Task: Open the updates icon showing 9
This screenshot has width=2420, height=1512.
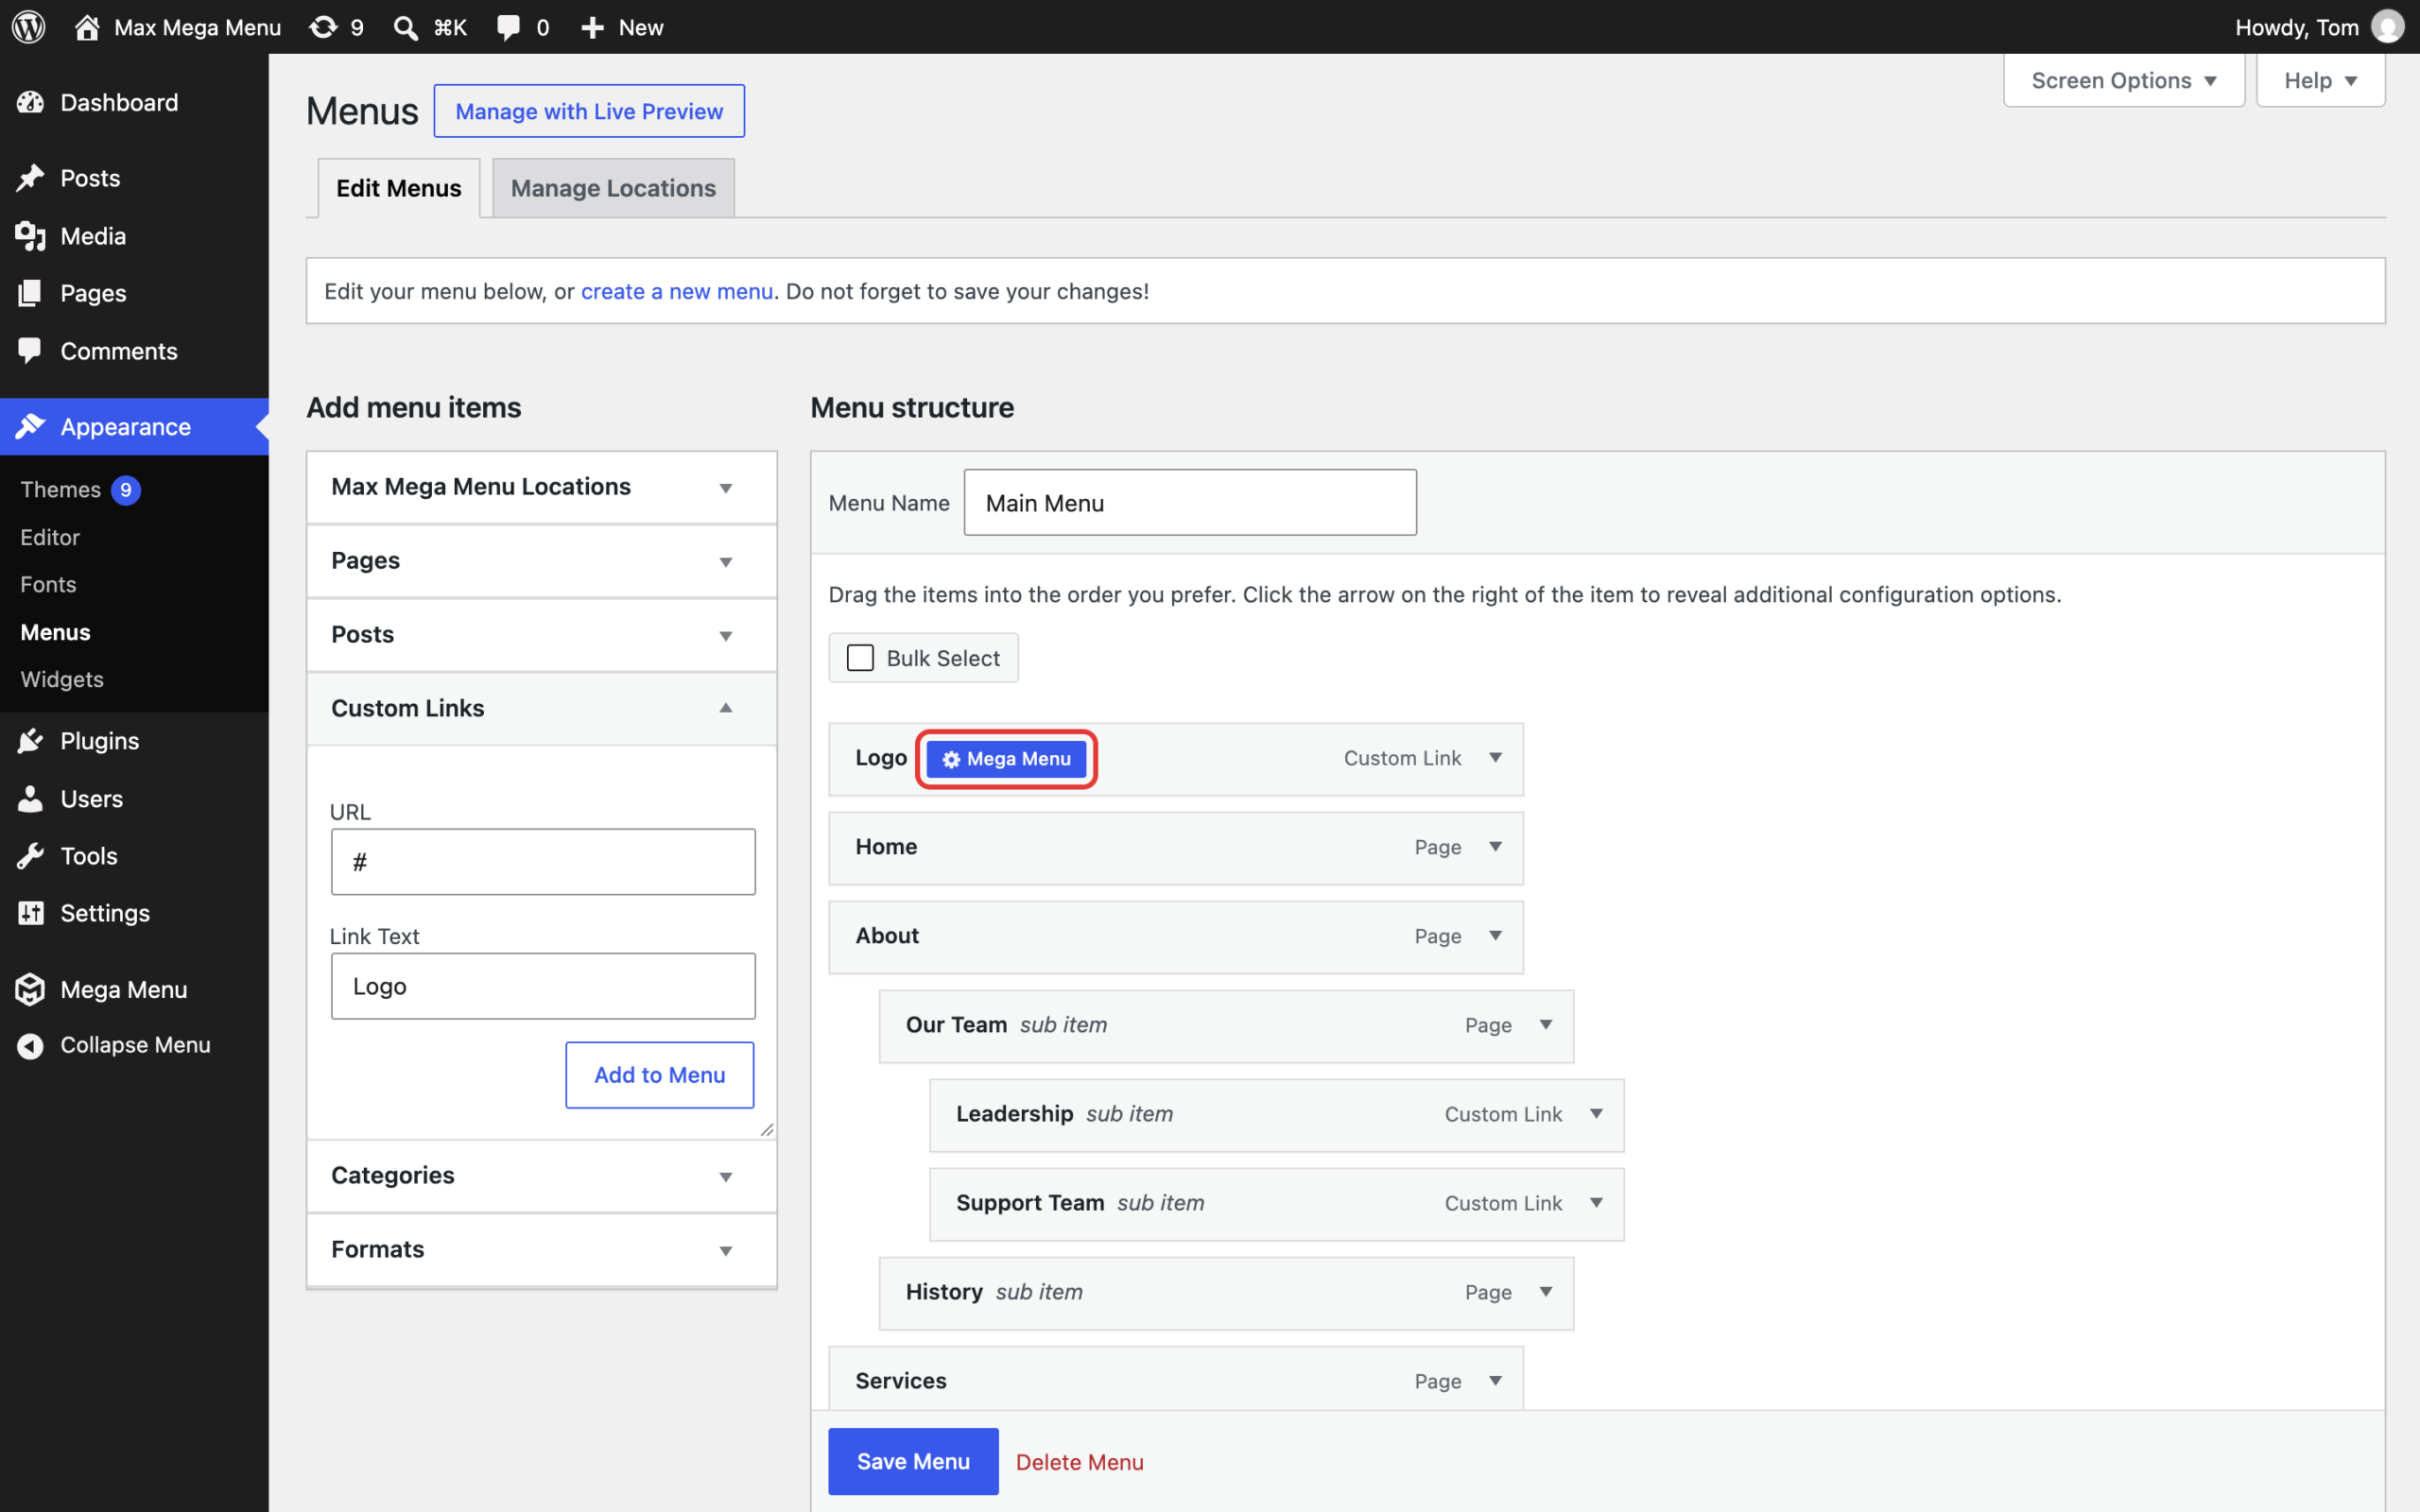Action: pos(323,27)
